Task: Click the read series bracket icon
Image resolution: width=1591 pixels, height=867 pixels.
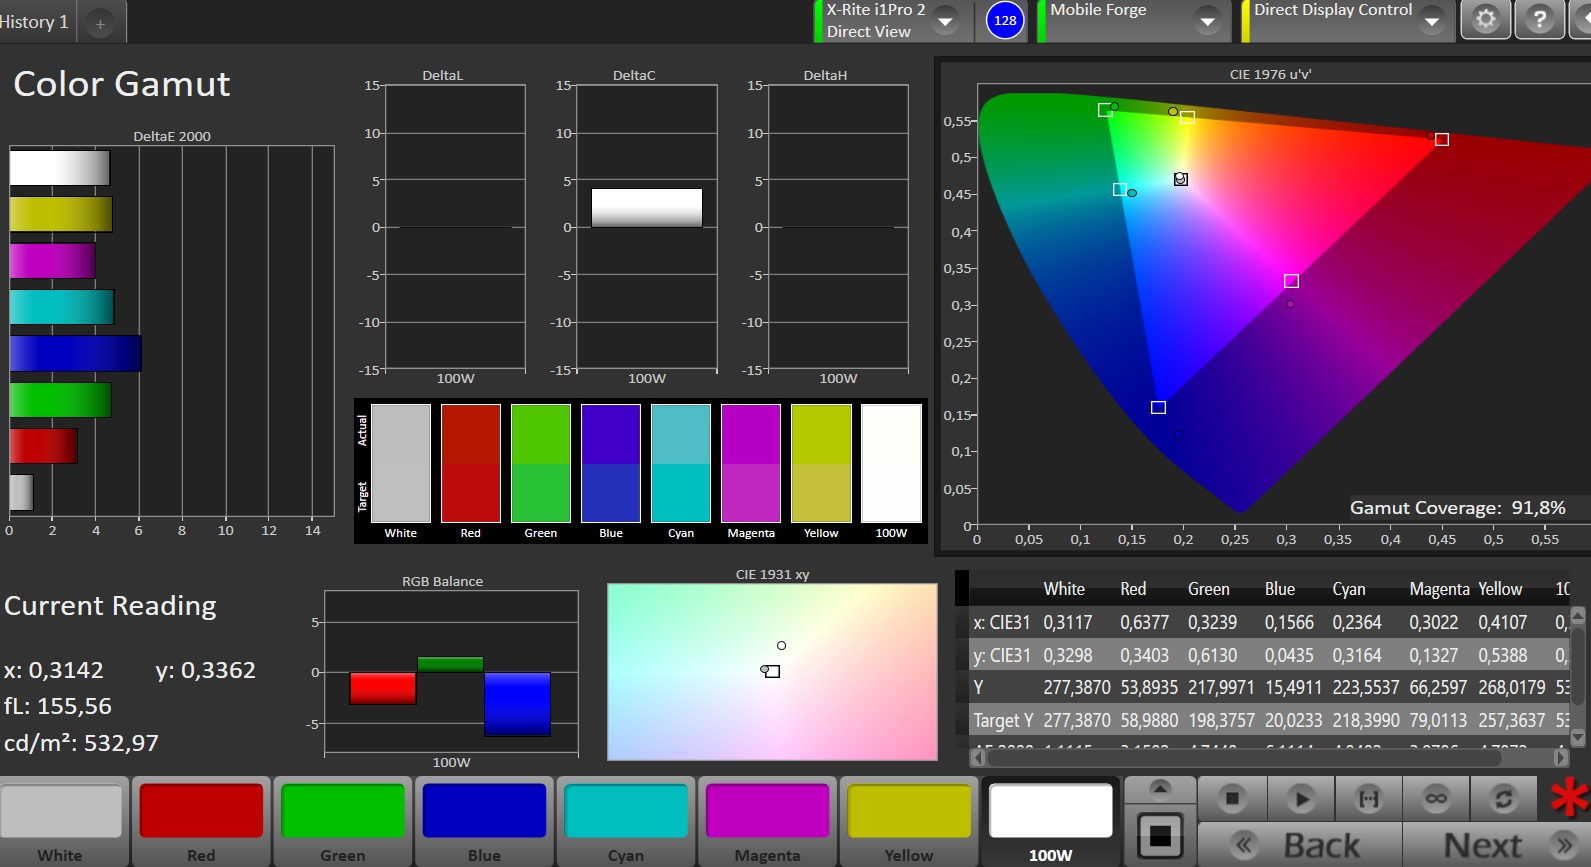Action: [x=1368, y=798]
